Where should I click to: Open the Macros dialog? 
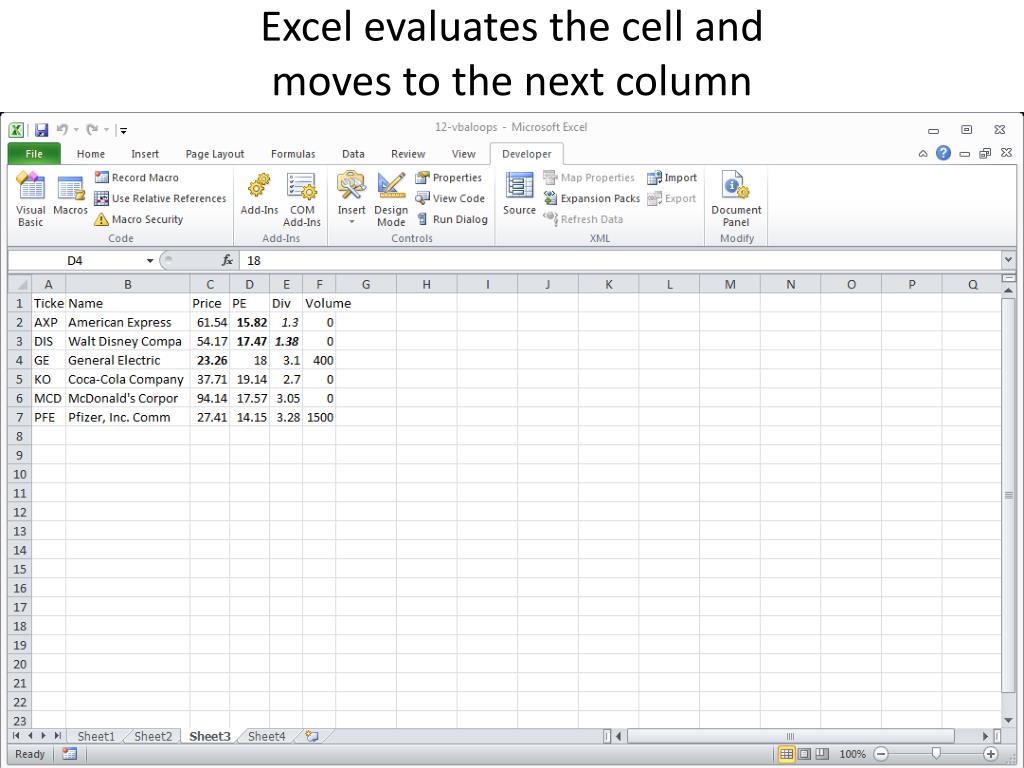pyautogui.click(x=70, y=195)
